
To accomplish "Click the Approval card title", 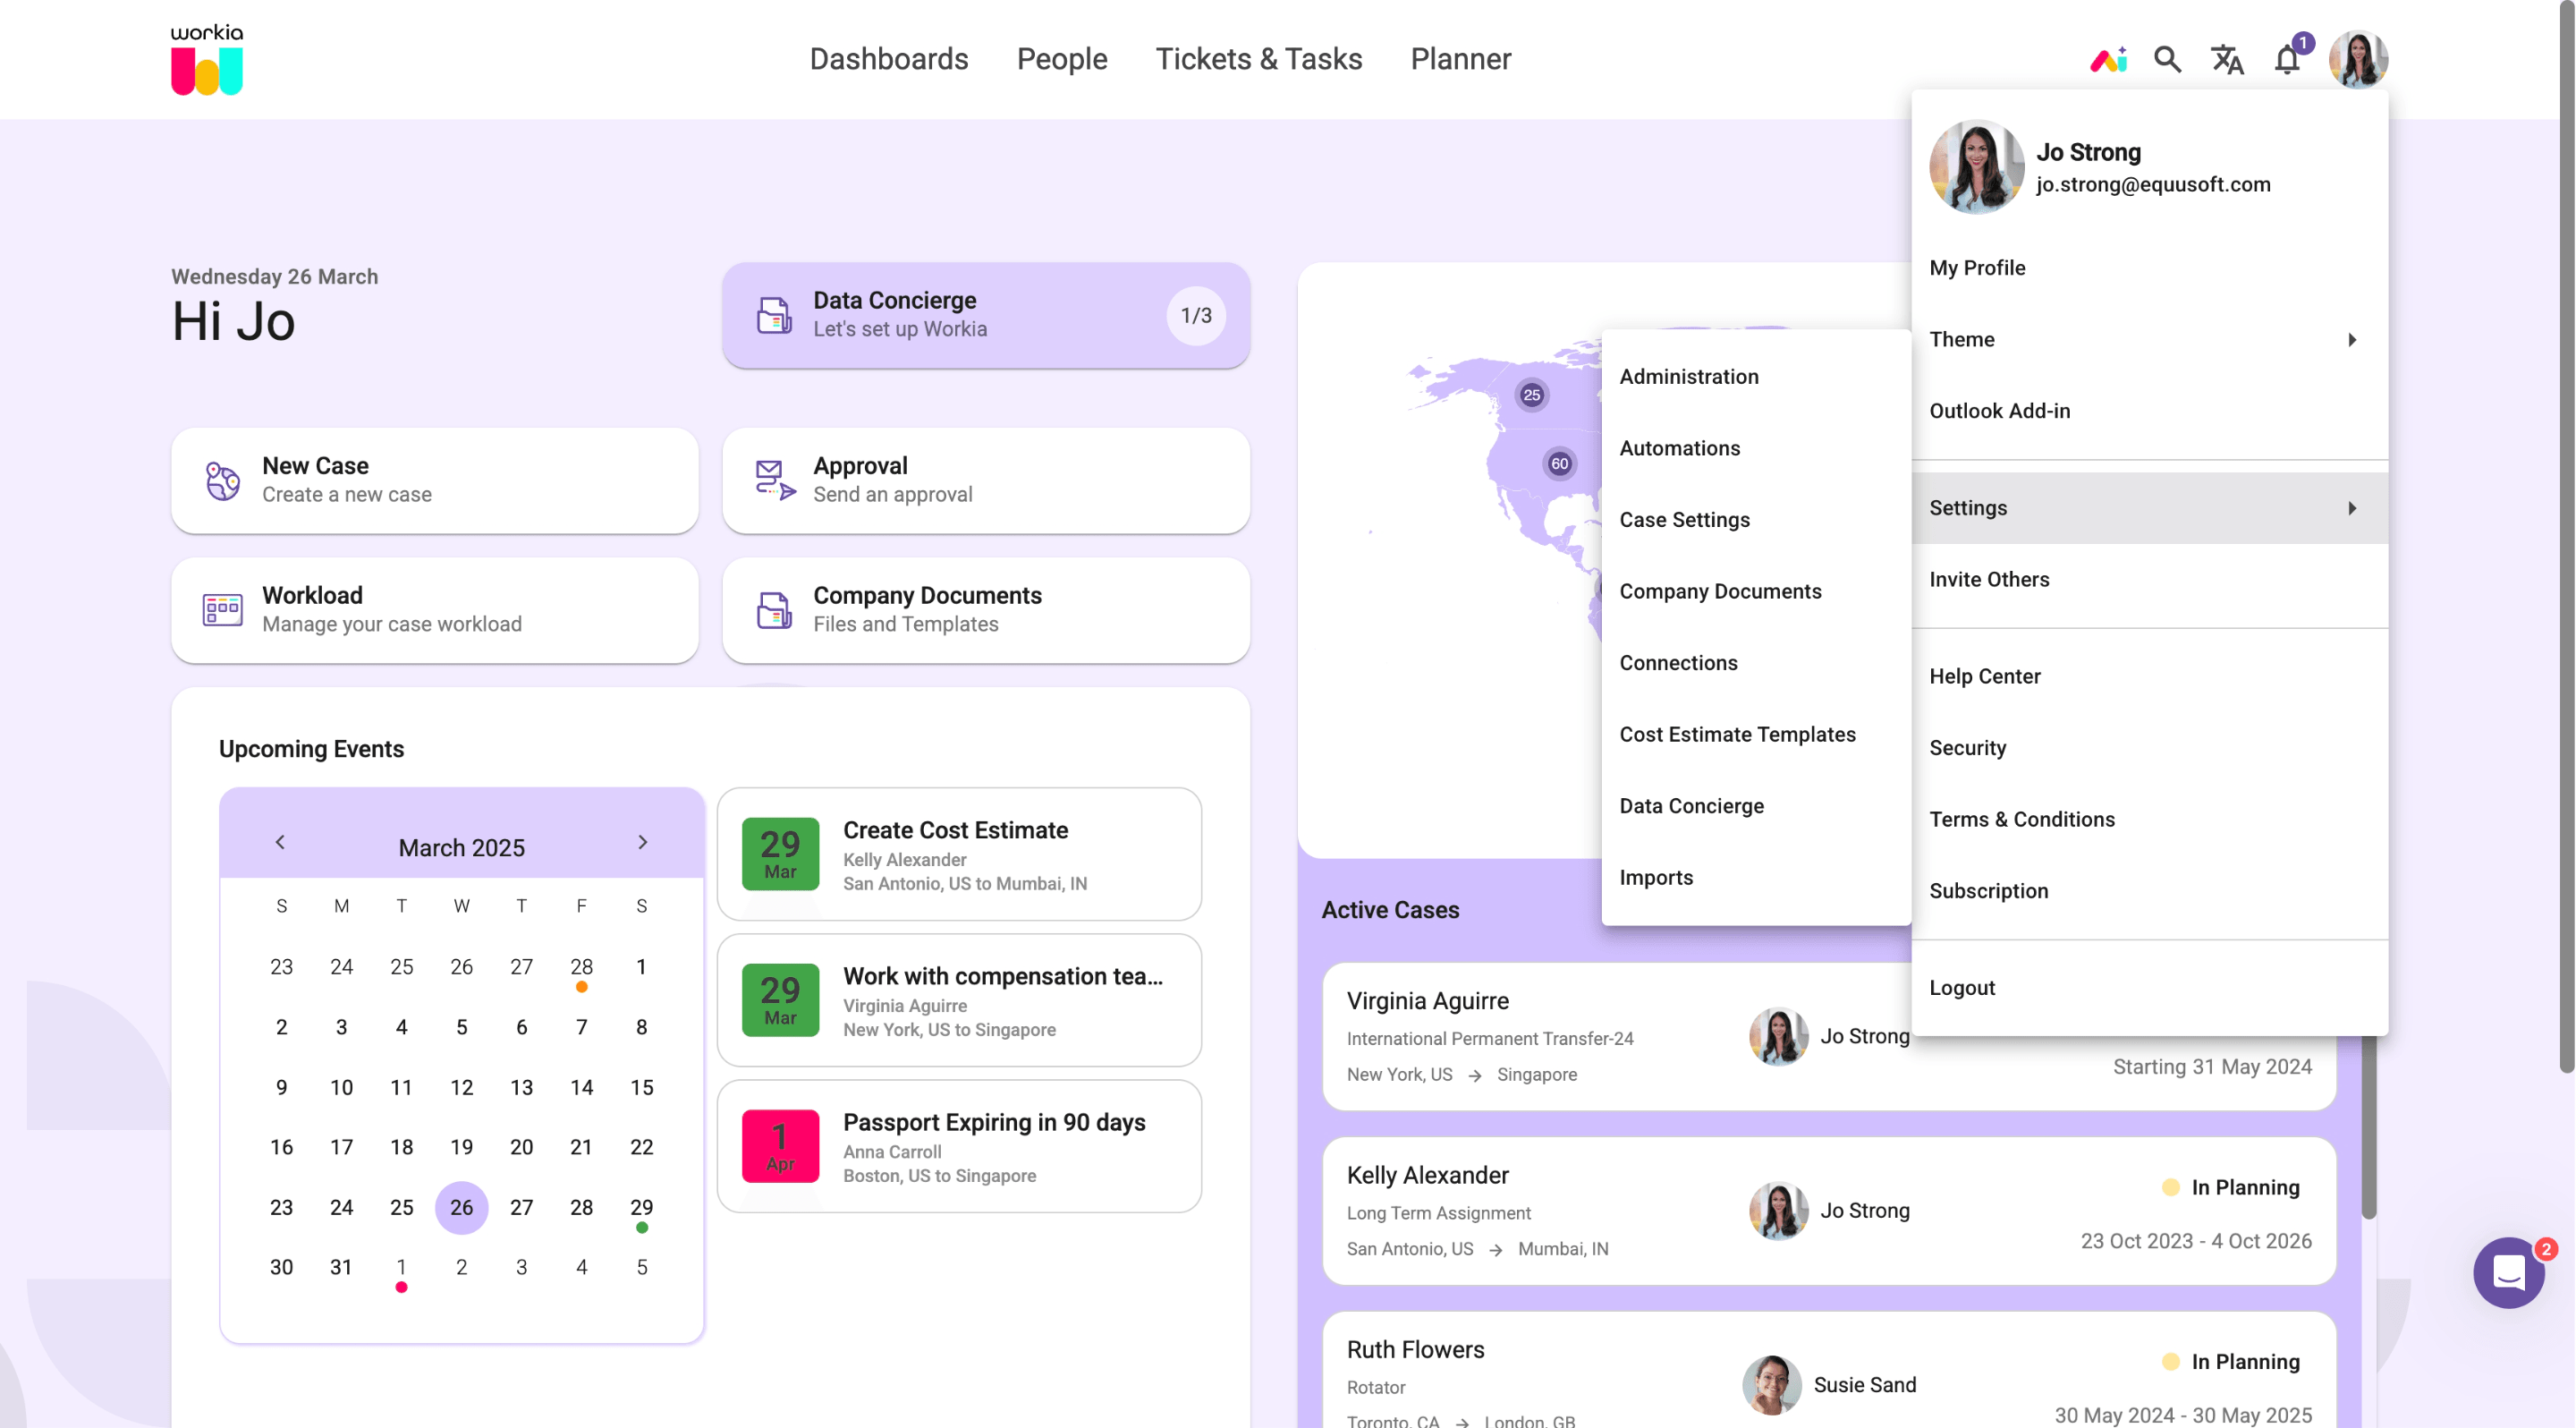I will 860,466.
